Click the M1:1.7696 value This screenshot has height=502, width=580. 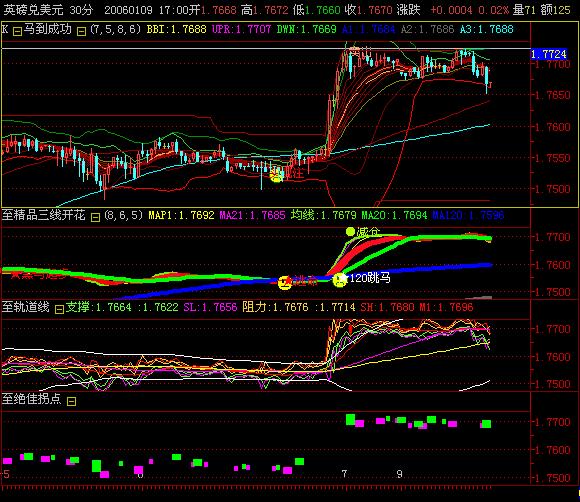(446, 307)
